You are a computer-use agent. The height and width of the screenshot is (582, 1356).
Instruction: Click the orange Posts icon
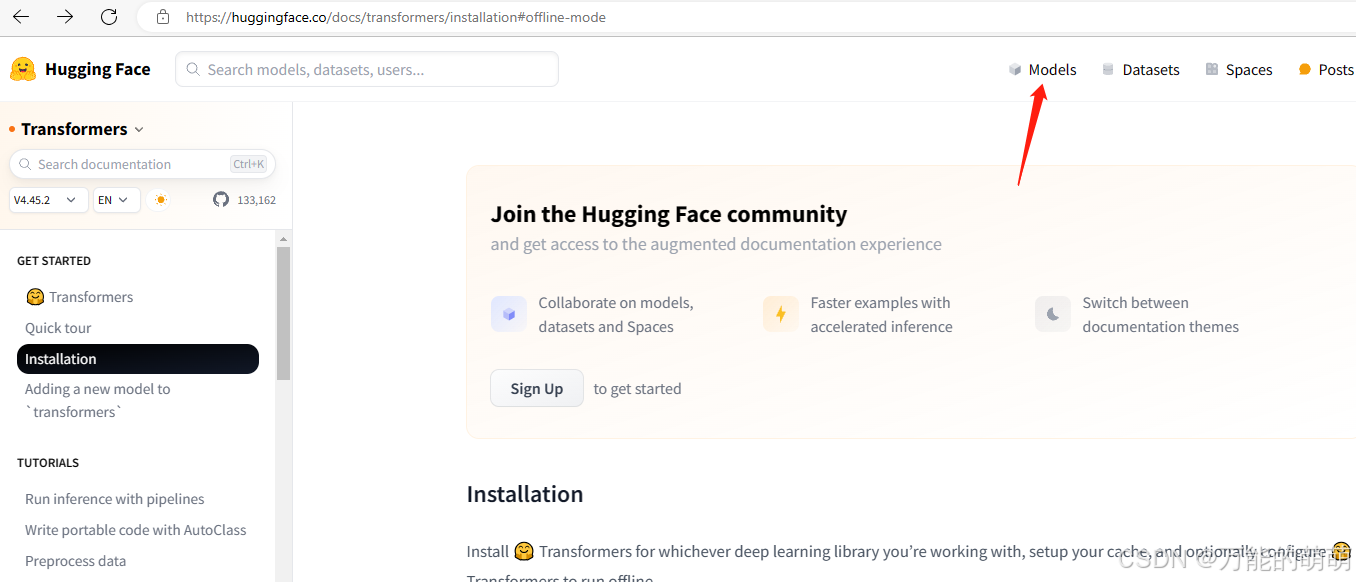[1305, 69]
